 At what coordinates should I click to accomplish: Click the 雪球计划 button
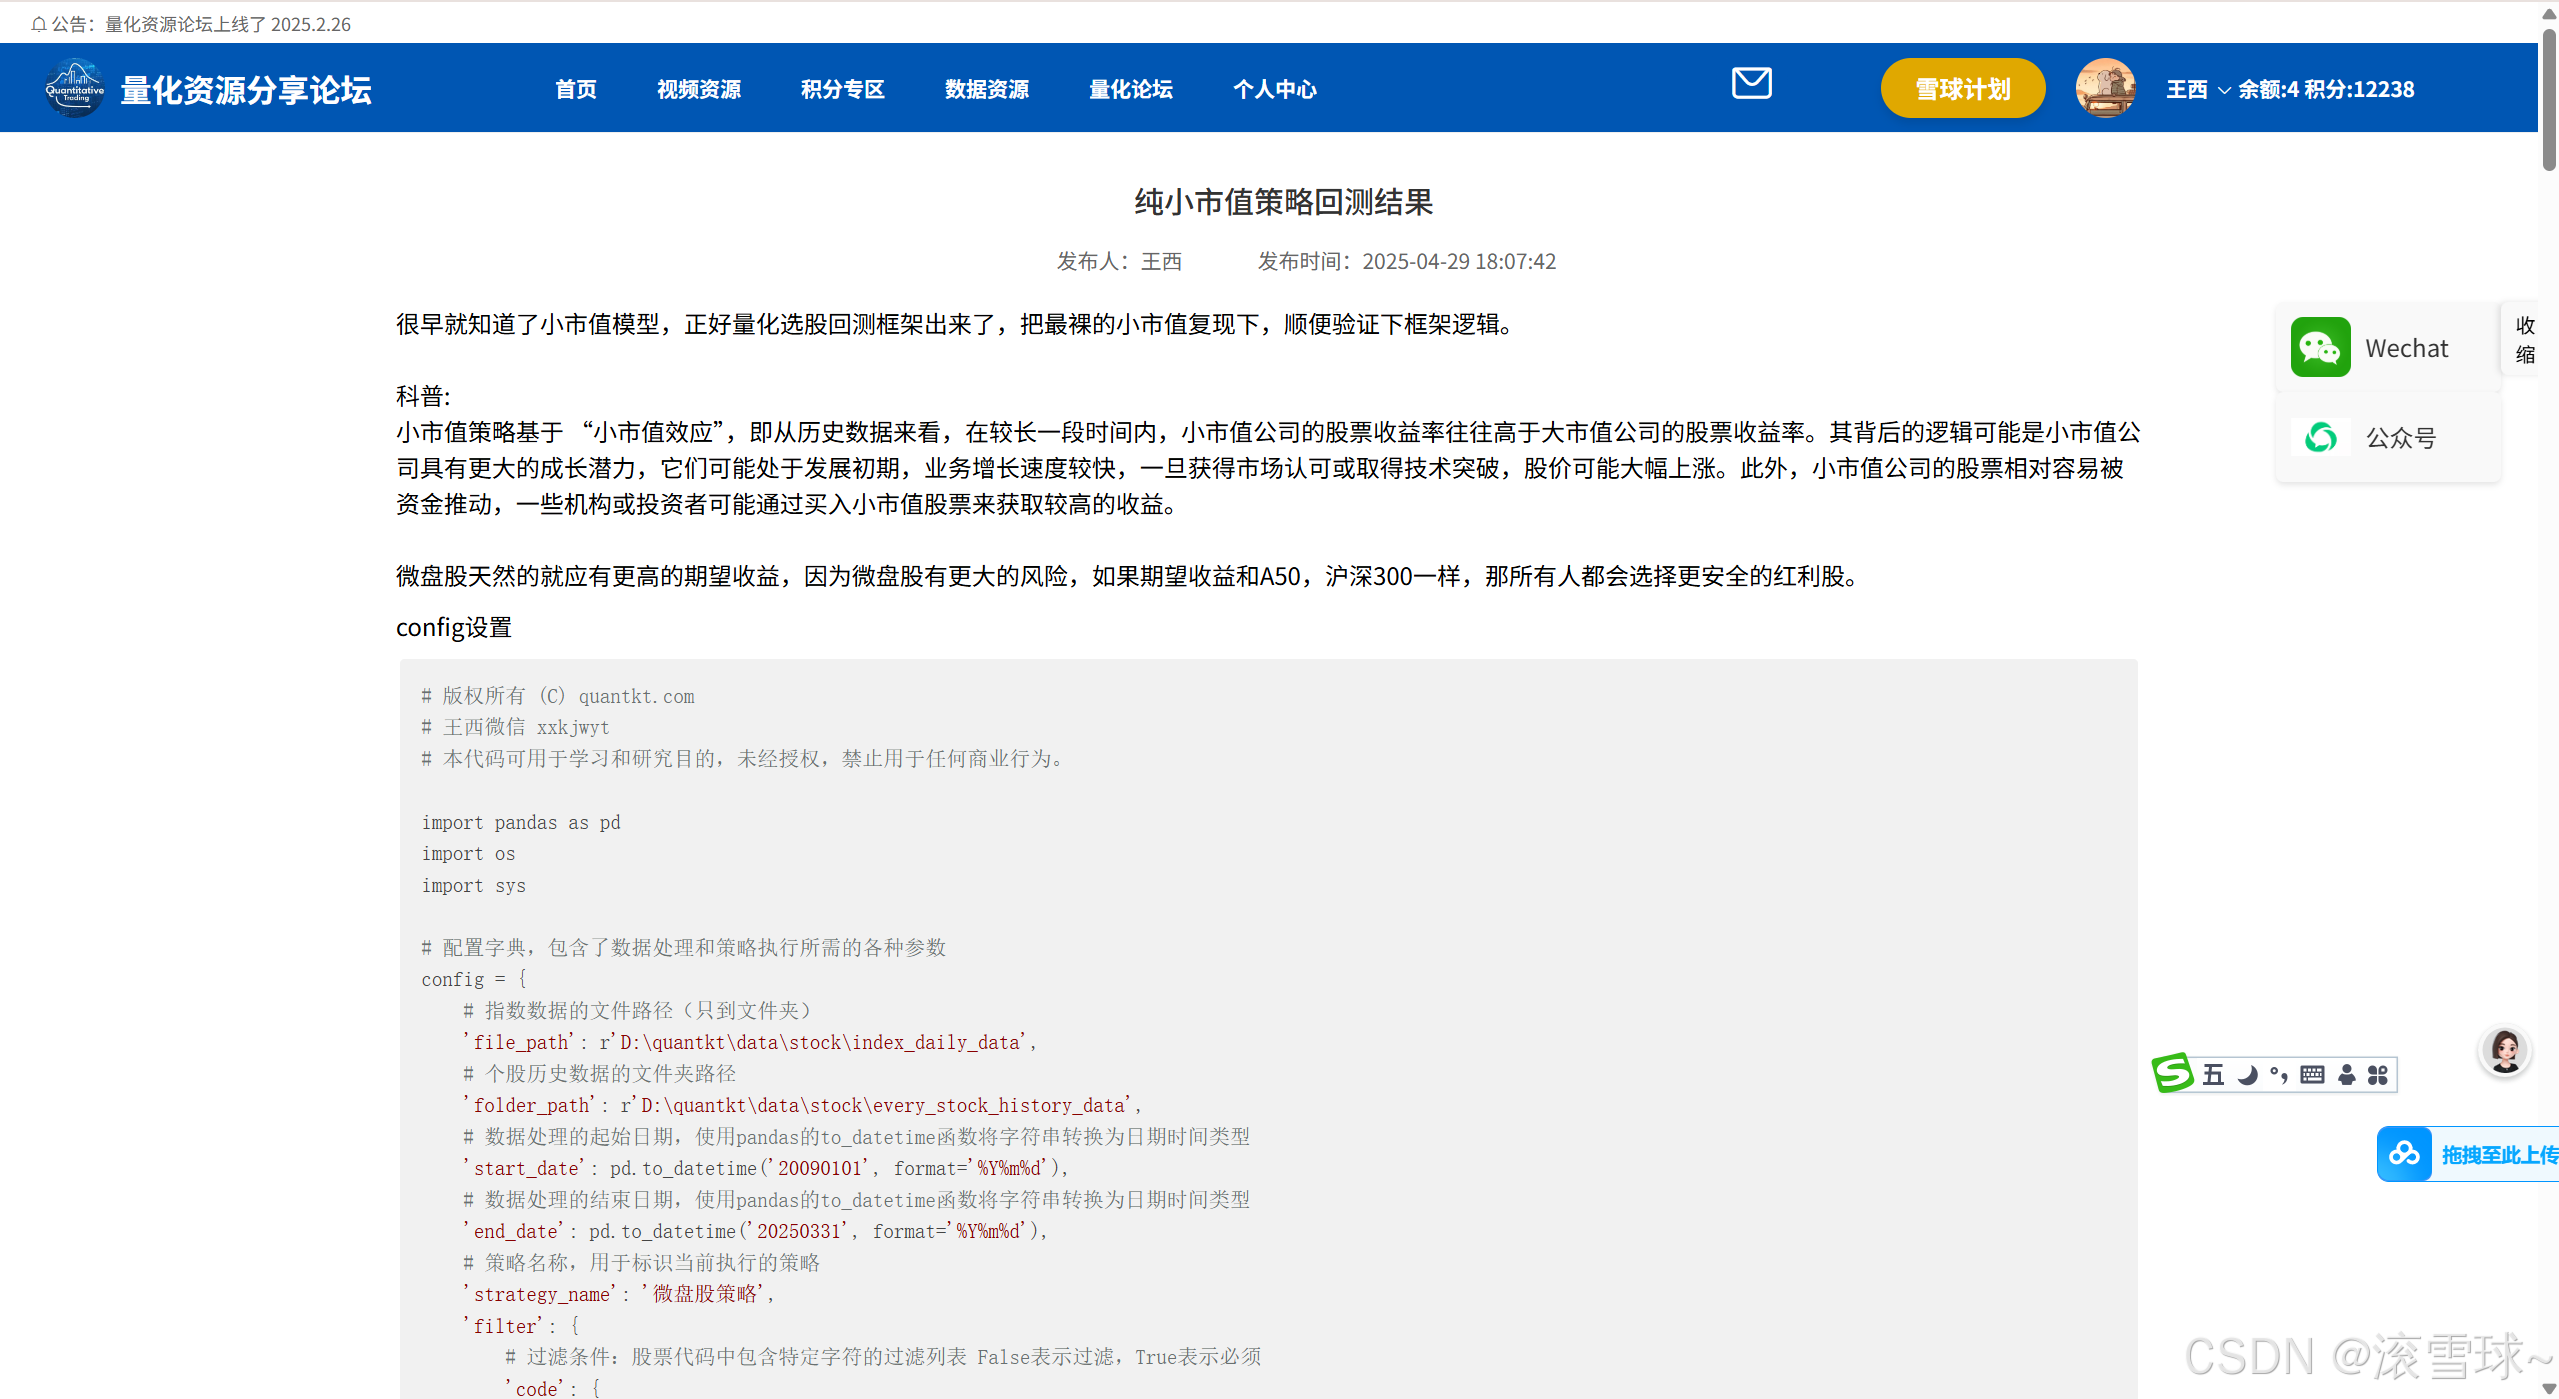tap(1962, 89)
